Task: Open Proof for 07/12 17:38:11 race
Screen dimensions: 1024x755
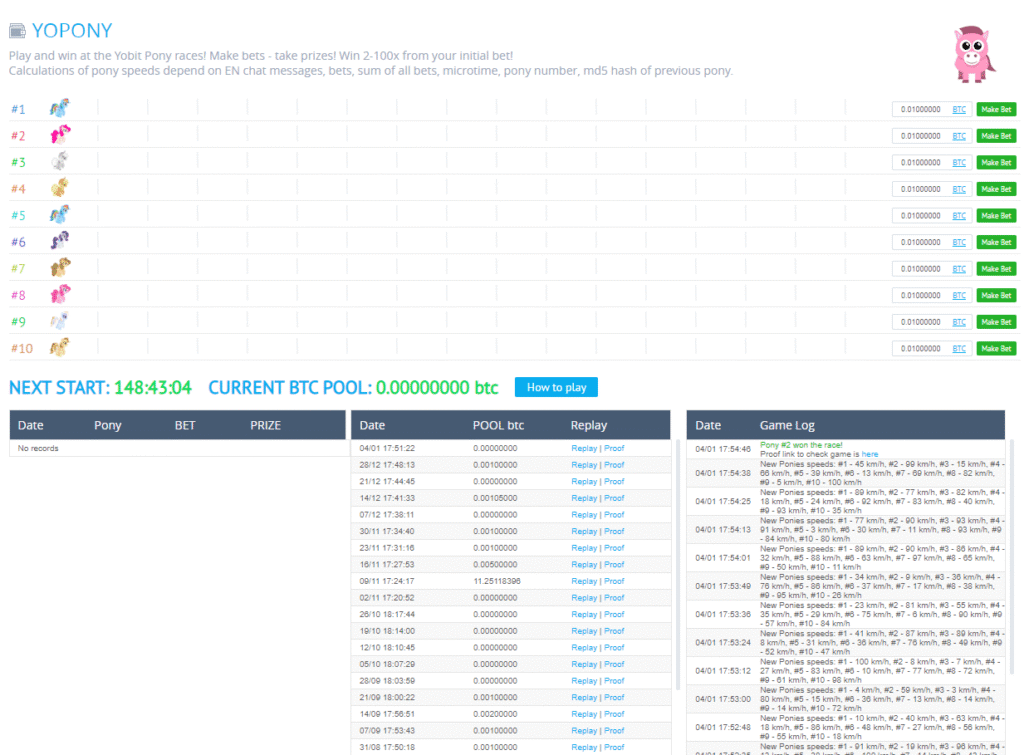Action: tap(614, 515)
